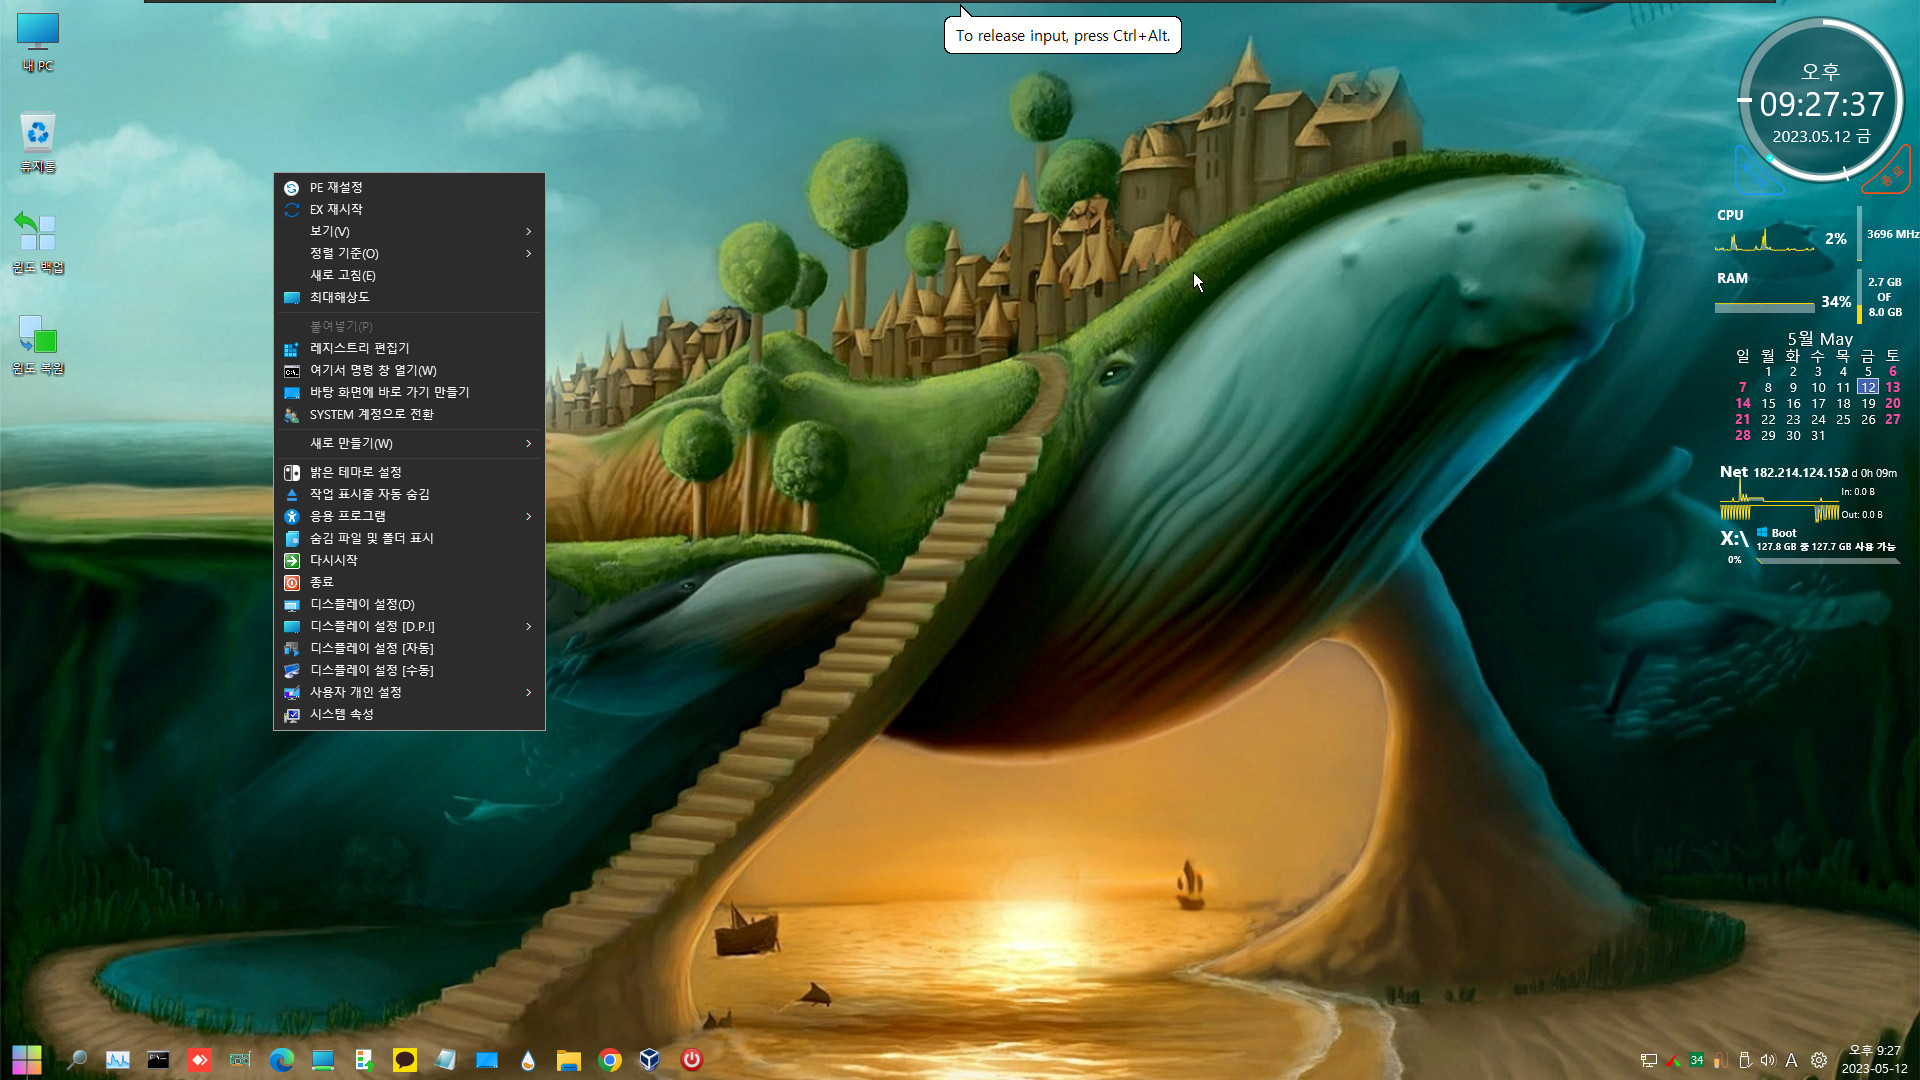
Task: Select 새로 고침(E) menu entry
Action: (409, 275)
